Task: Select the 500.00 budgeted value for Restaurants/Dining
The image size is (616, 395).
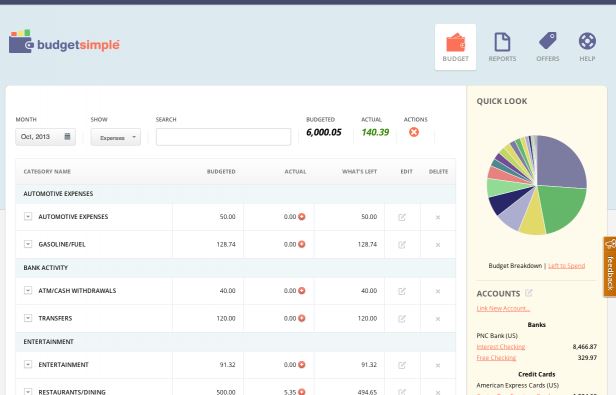Action: (226, 391)
